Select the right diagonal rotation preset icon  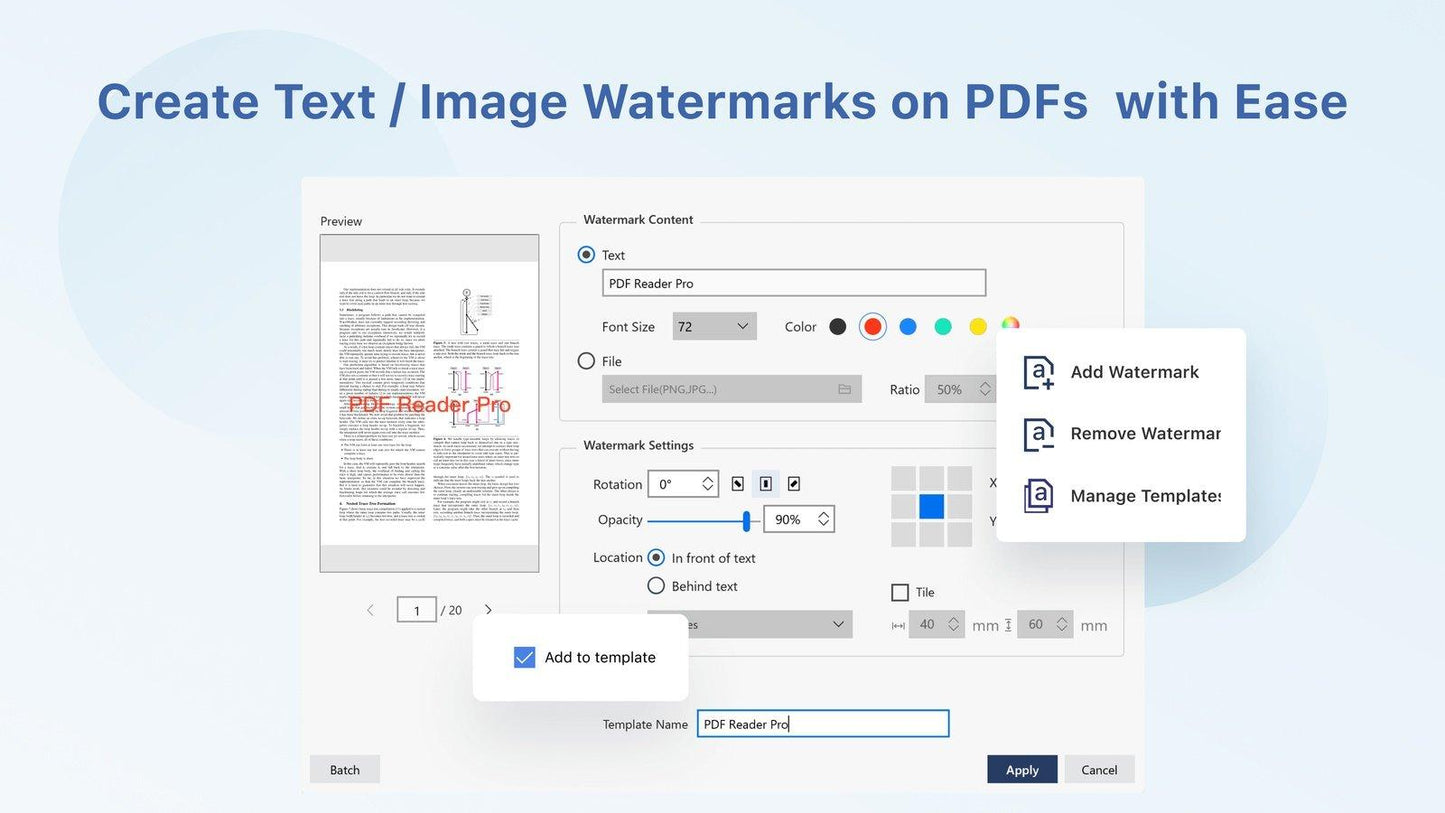(794, 483)
